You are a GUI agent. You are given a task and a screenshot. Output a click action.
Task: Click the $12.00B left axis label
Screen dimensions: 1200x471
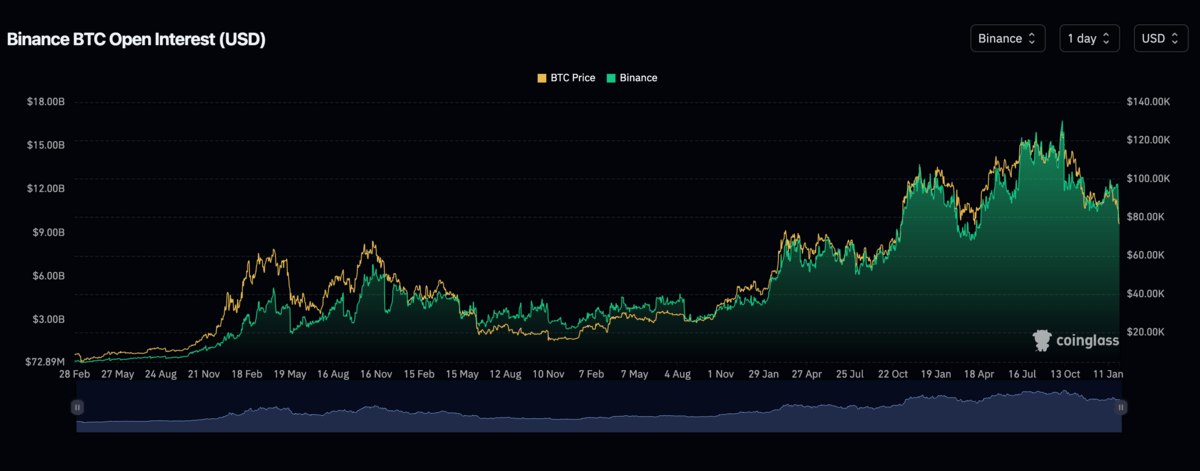[x=45, y=188]
